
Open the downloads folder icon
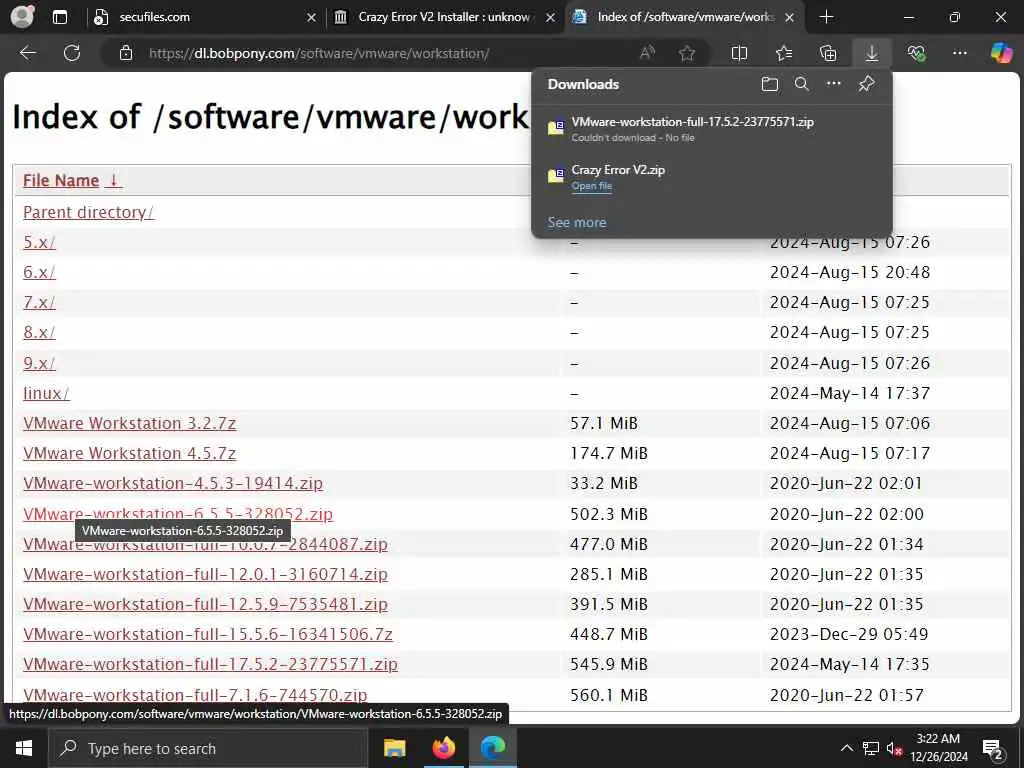coord(770,84)
